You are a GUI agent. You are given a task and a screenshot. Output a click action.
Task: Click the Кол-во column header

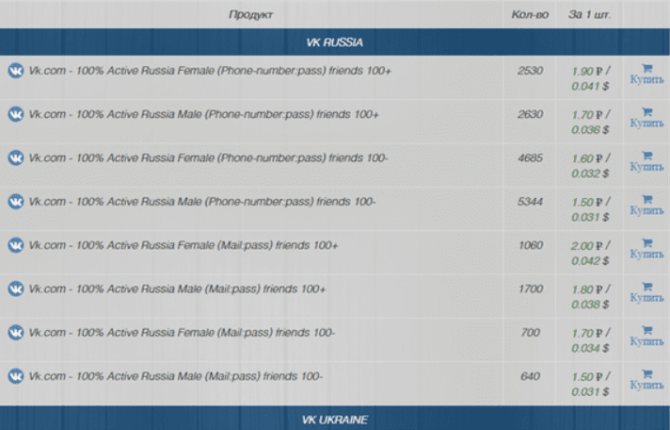pos(530,15)
